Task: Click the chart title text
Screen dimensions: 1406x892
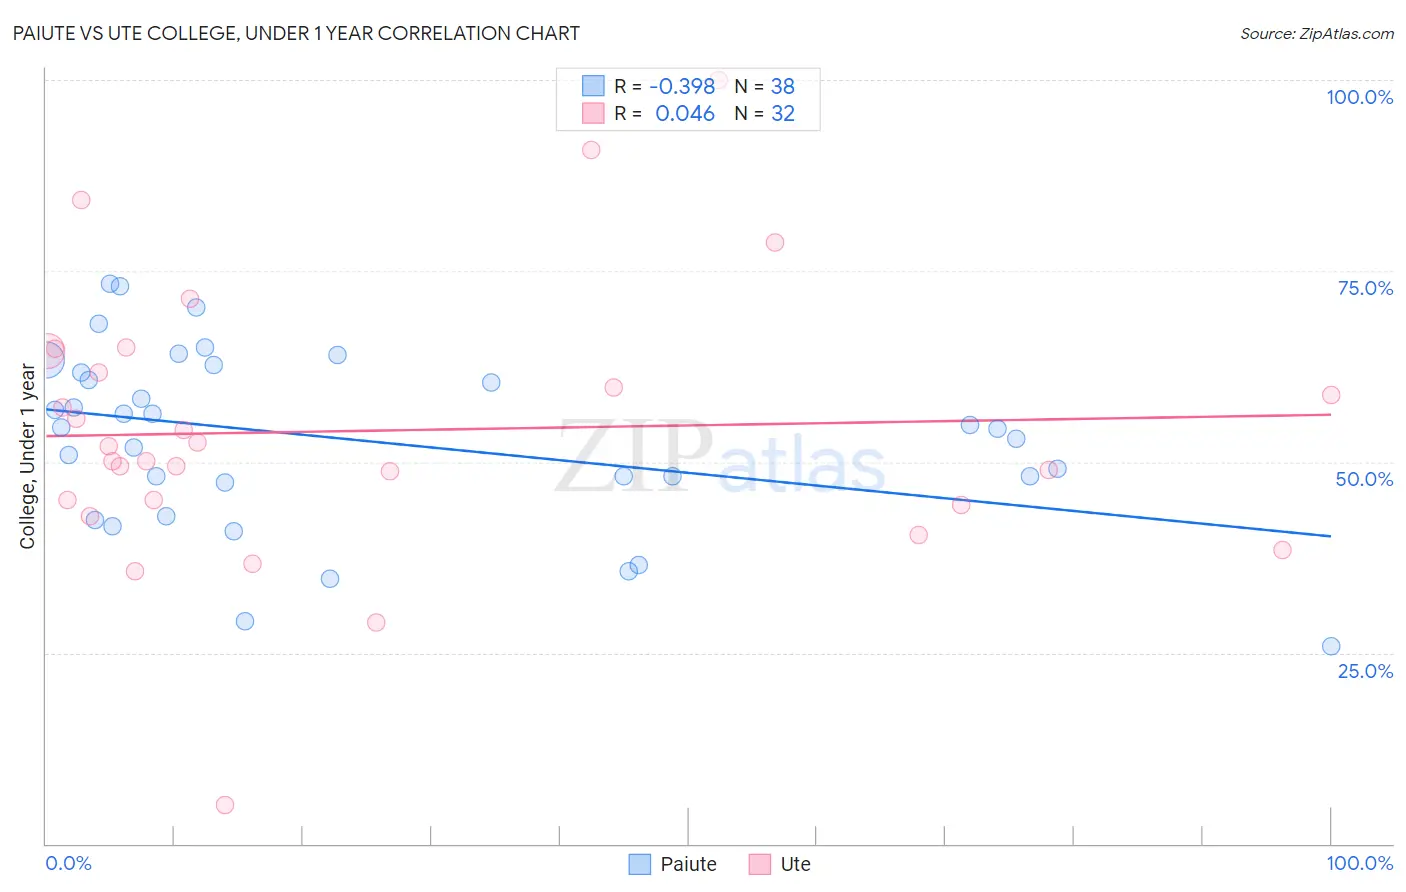Action: point(296,33)
